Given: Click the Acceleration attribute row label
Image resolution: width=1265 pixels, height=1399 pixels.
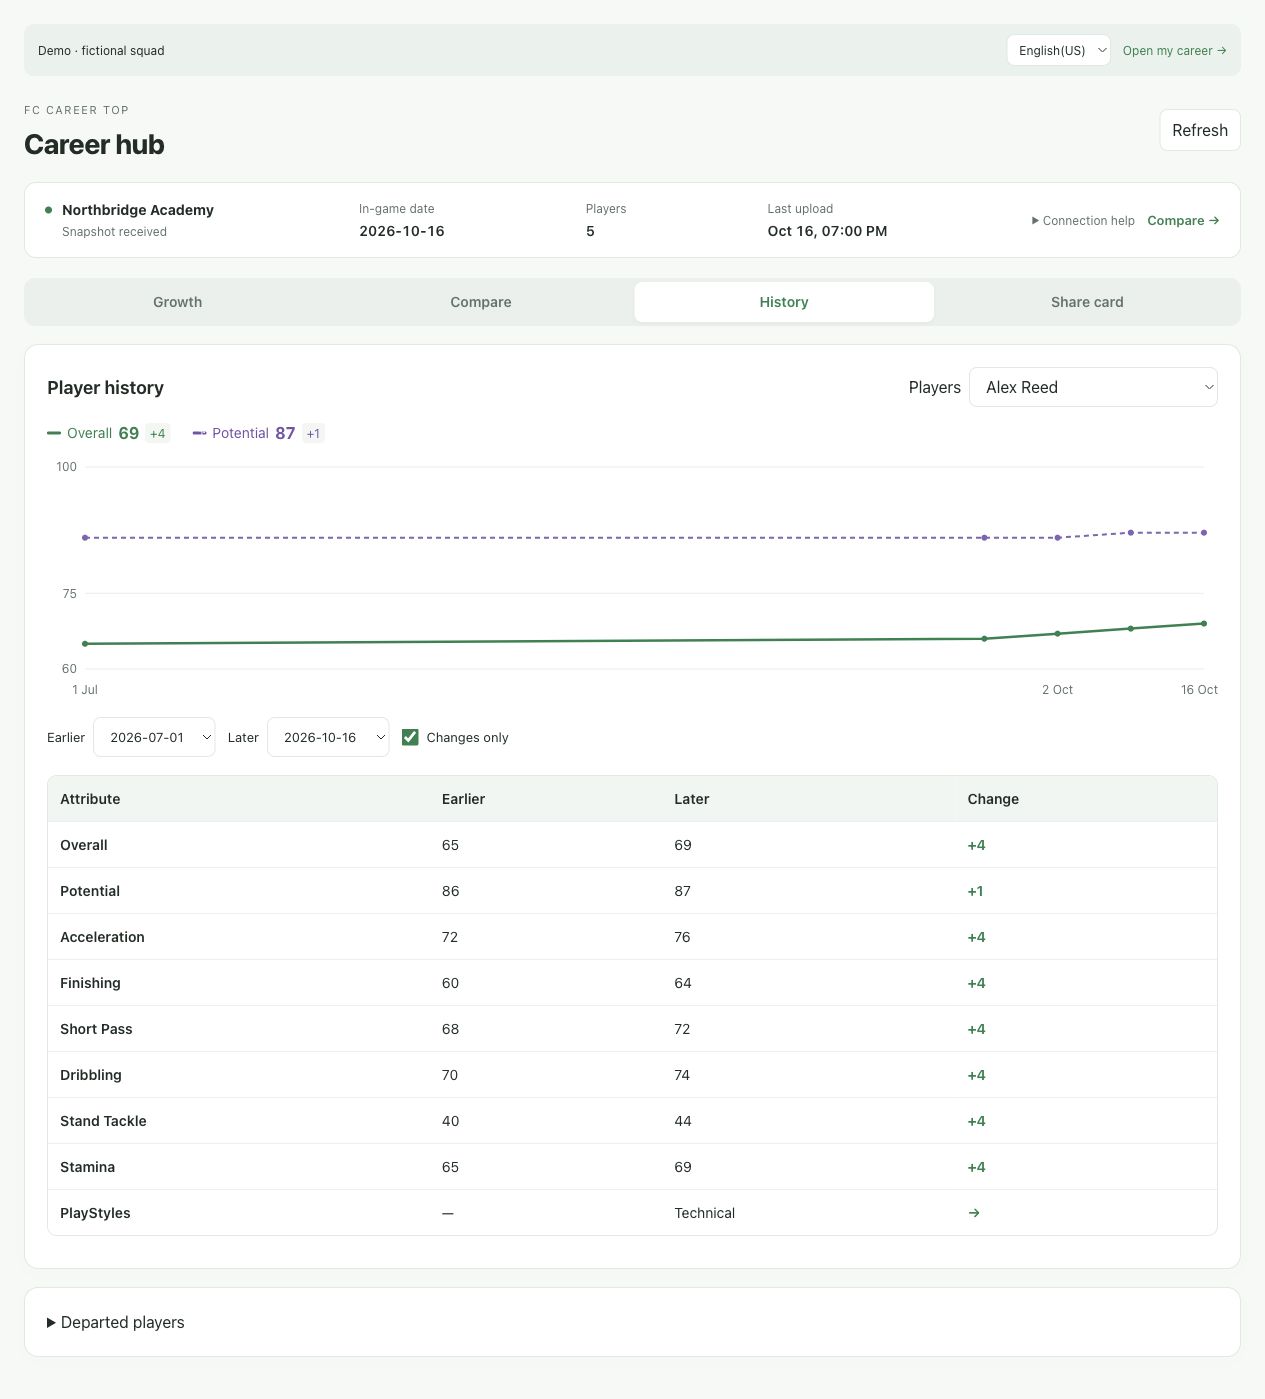Looking at the screenshot, I should 102,937.
